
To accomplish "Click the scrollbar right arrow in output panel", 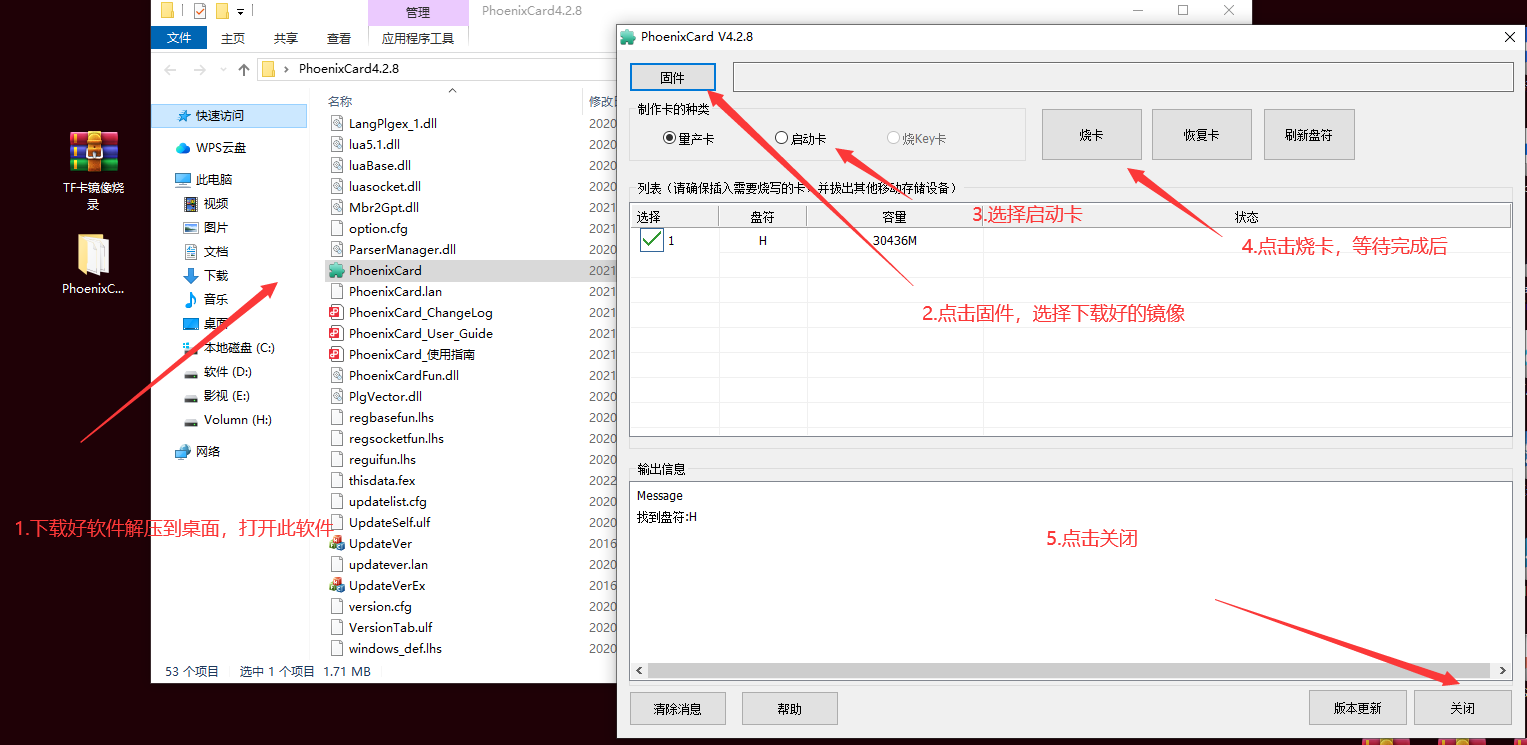I will pos(1502,670).
